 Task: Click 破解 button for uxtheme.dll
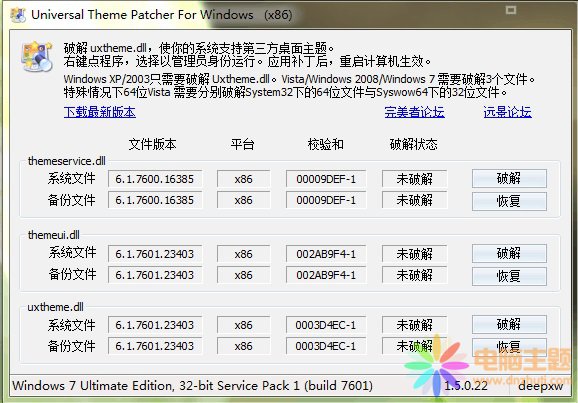tap(509, 324)
